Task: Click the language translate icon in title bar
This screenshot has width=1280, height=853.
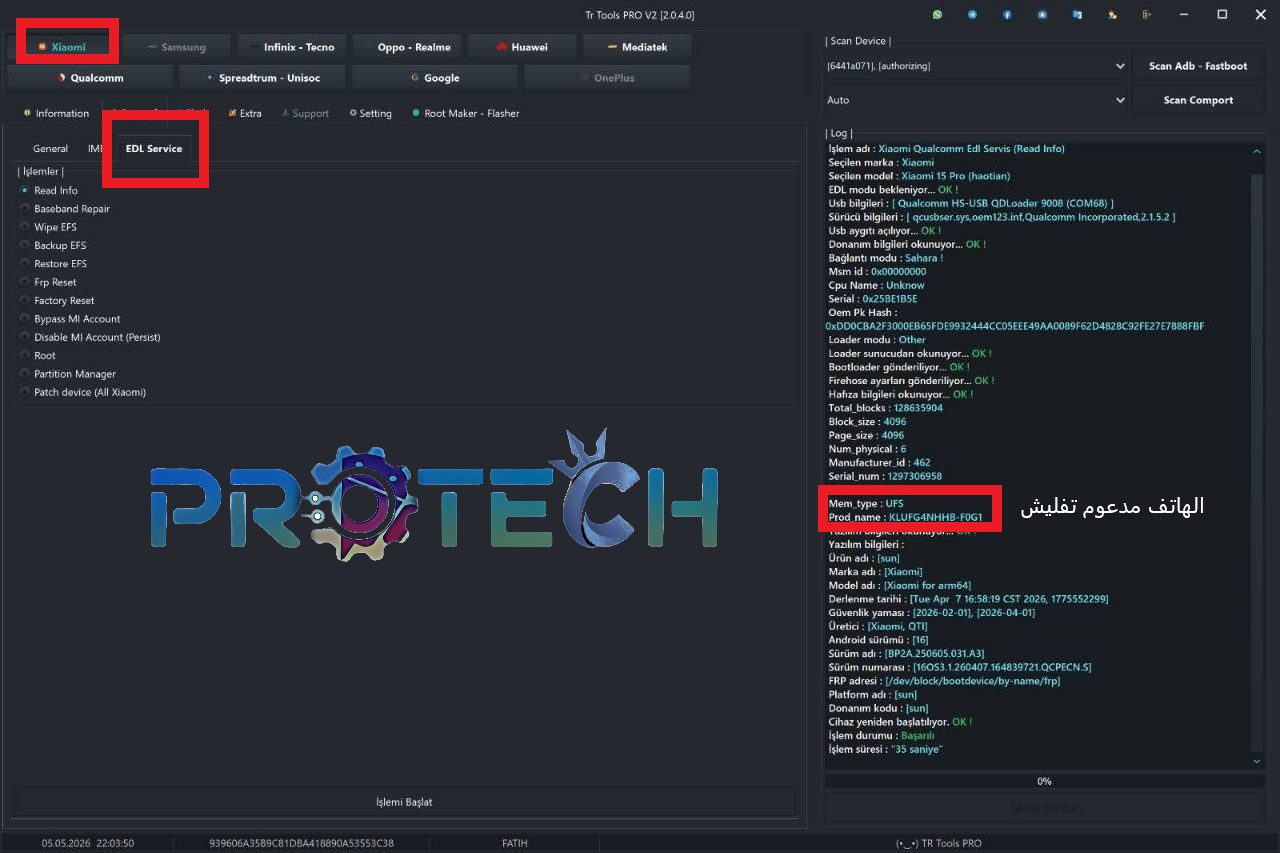Action: (x=1077, y=15)
